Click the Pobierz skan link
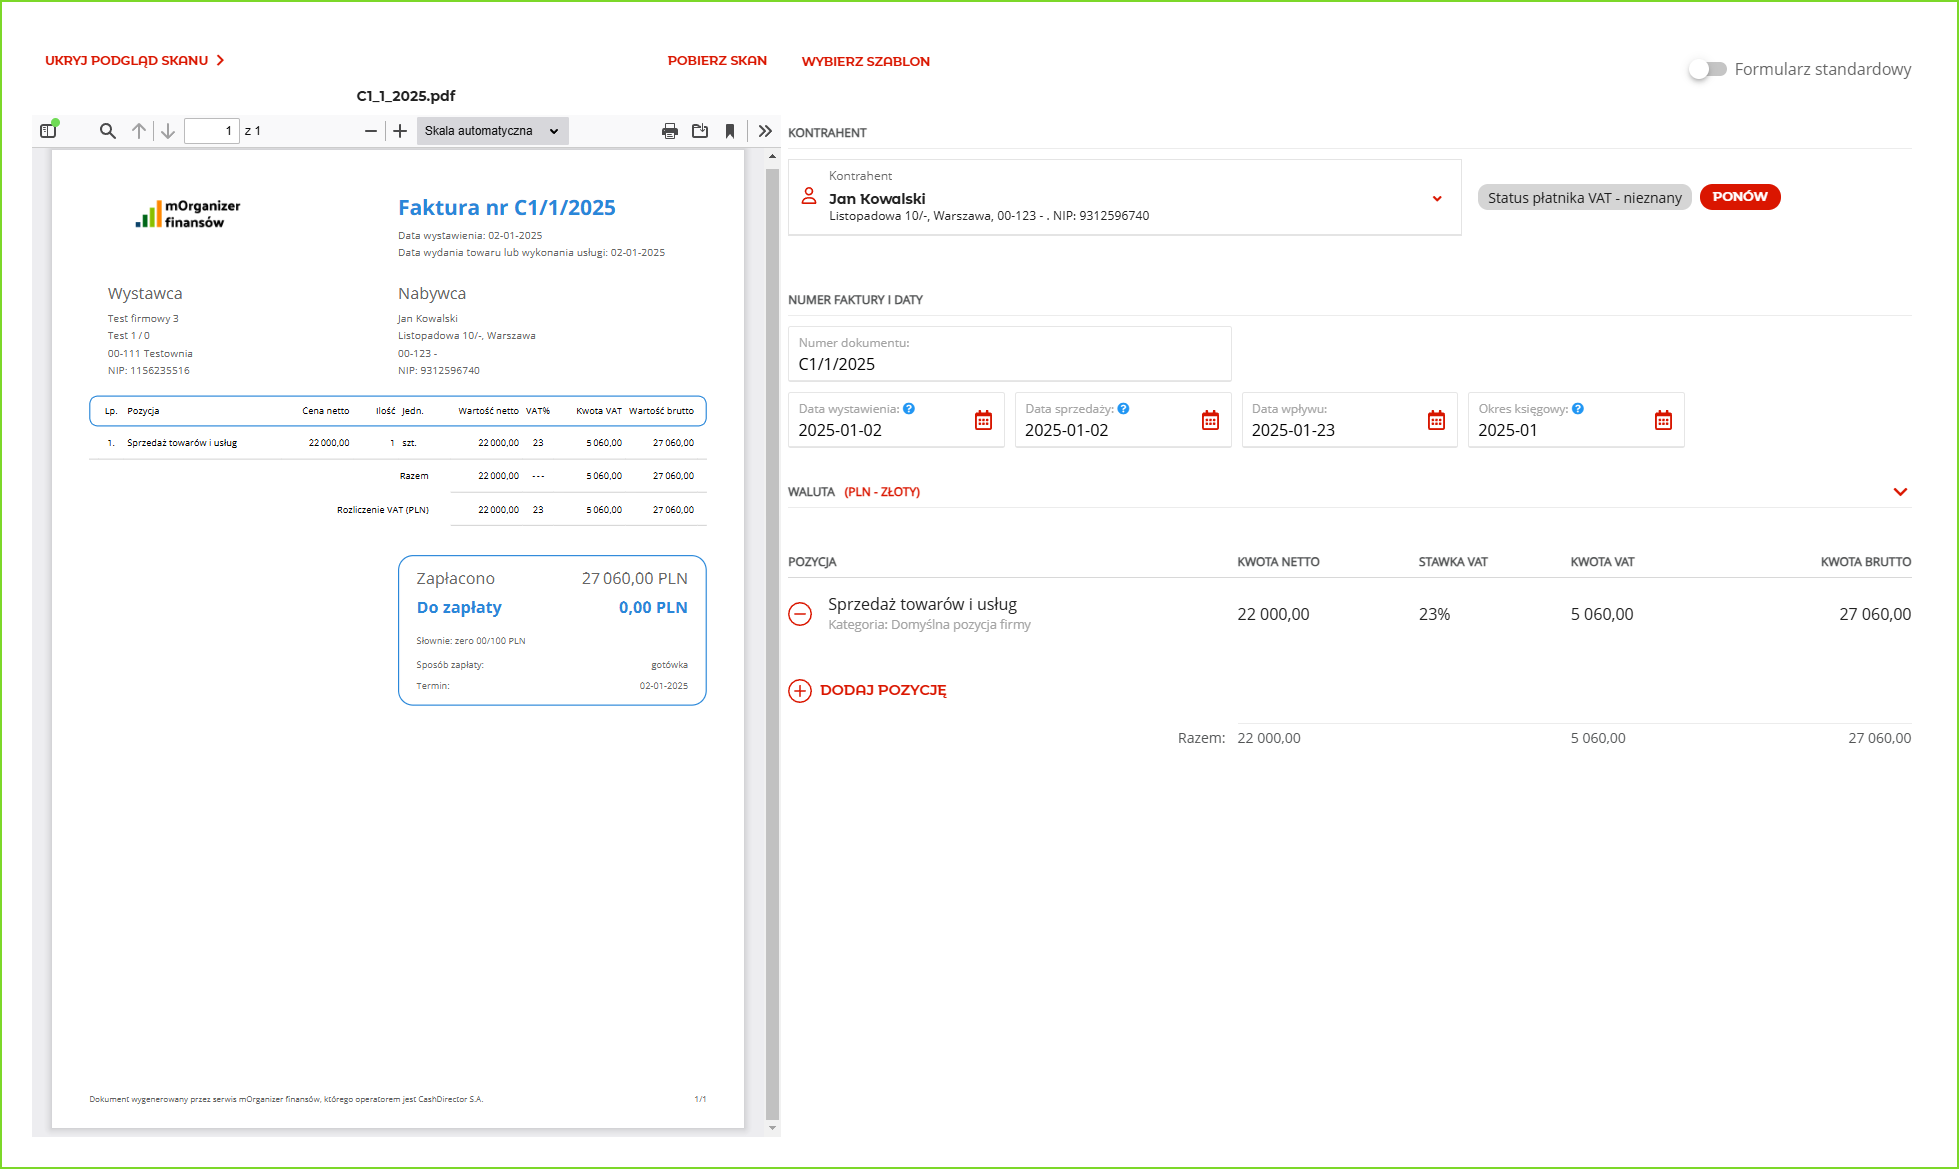This screenshot has height=1169, width=1959. (x=717, y=61)
